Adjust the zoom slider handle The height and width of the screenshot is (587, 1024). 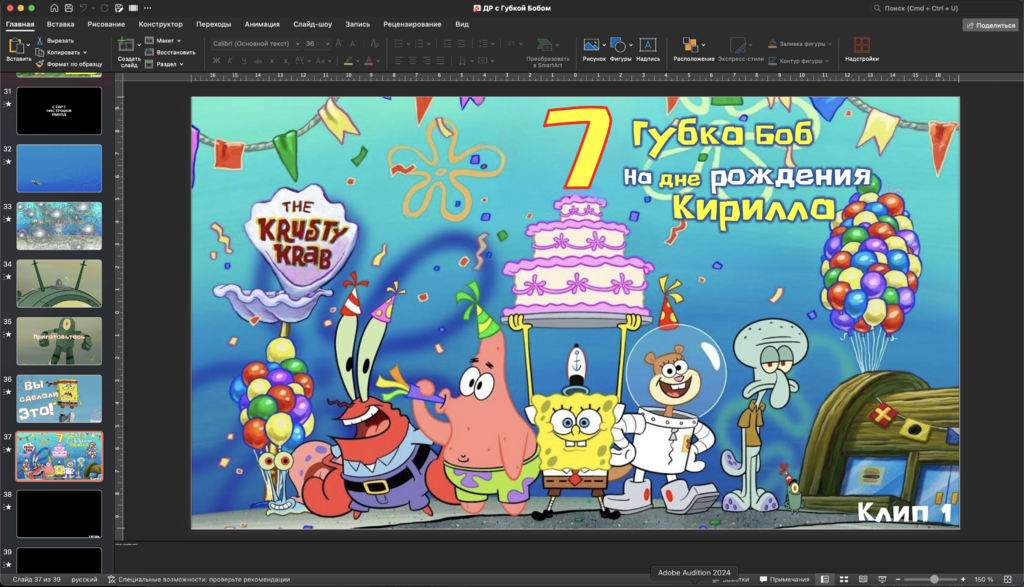point(935,579)
